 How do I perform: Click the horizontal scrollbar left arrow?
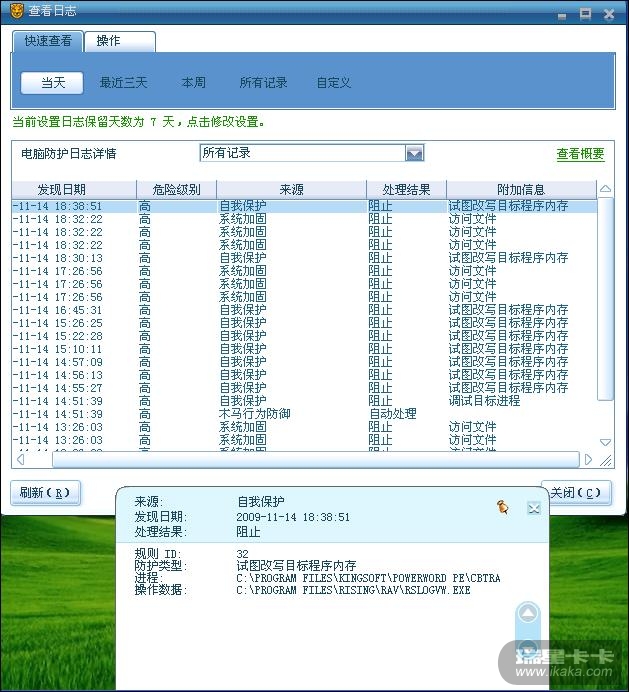20,459
